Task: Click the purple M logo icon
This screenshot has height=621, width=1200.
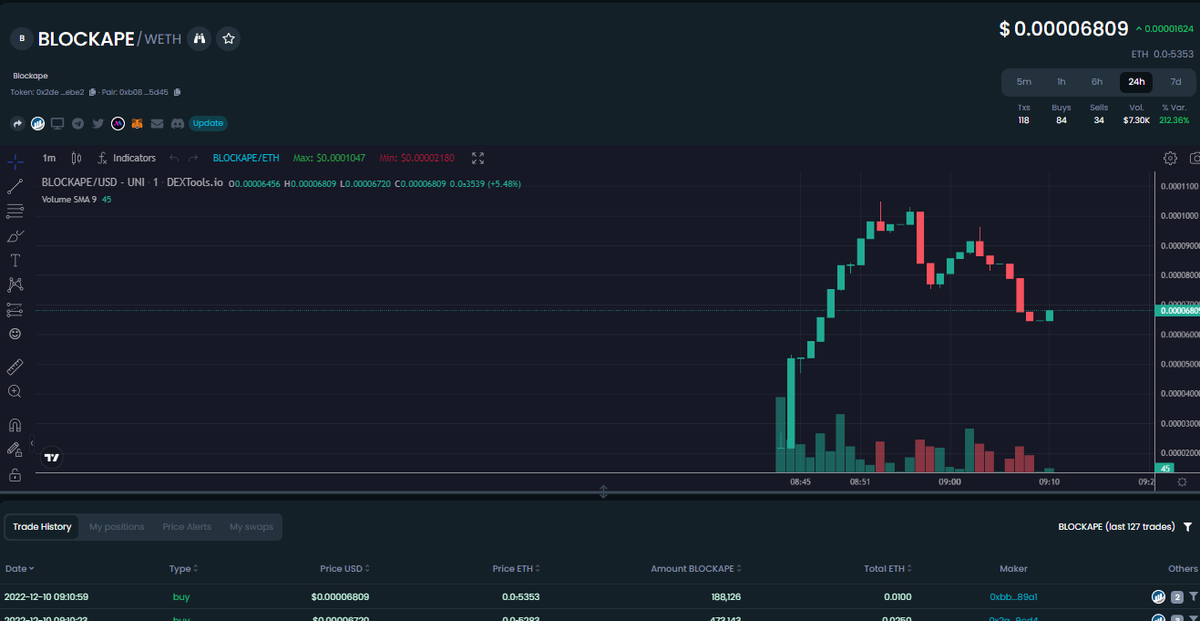Action: click(x=118, y=124)
